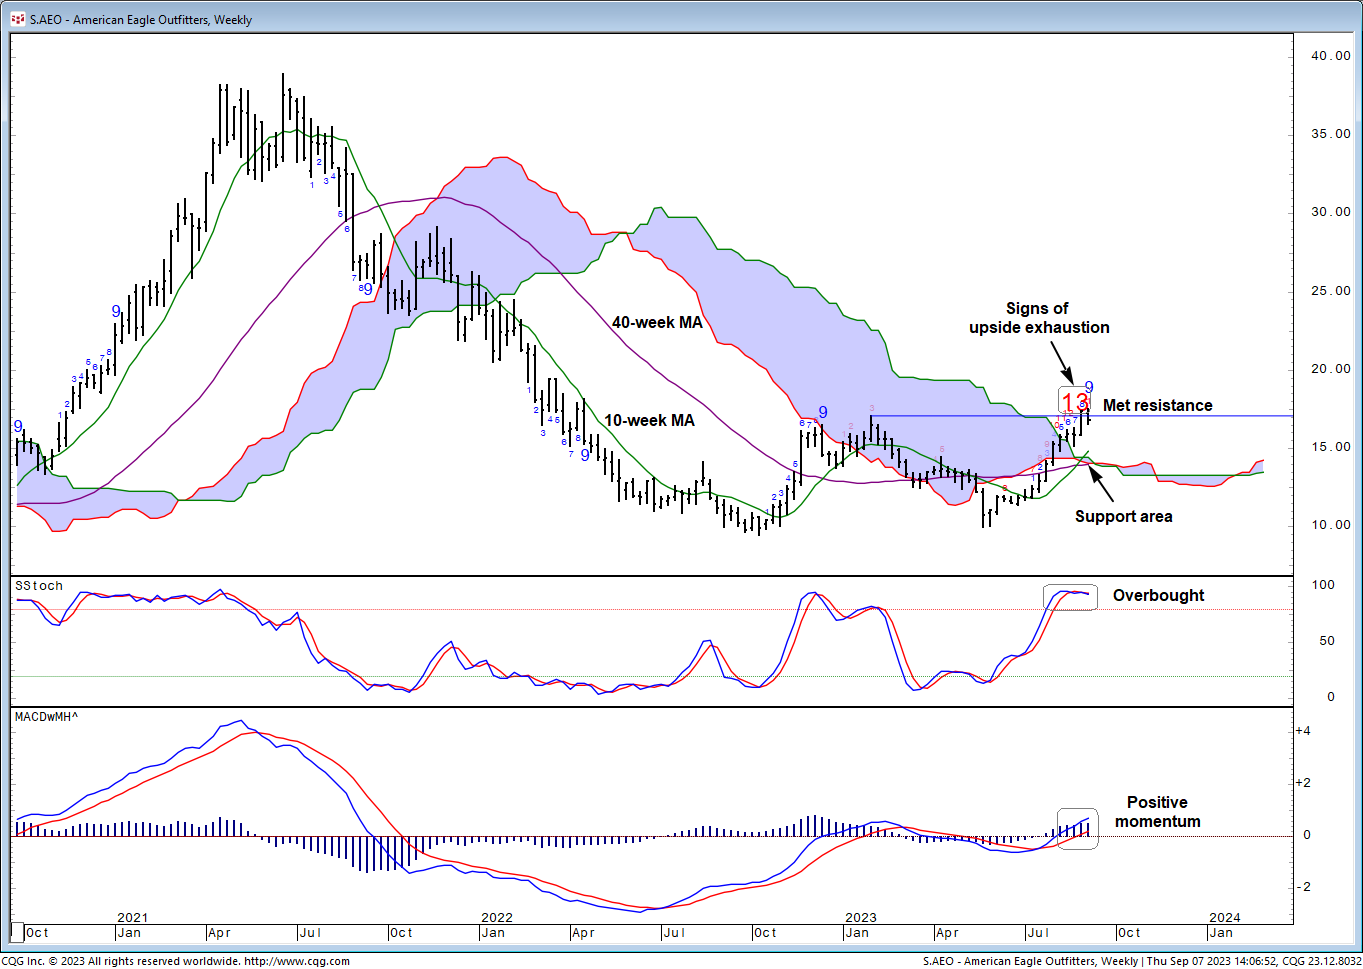Click the 30.00 price axis value
This screenshot has width=1363, height=969.
pyautogui.click(x=1331, y=212)
